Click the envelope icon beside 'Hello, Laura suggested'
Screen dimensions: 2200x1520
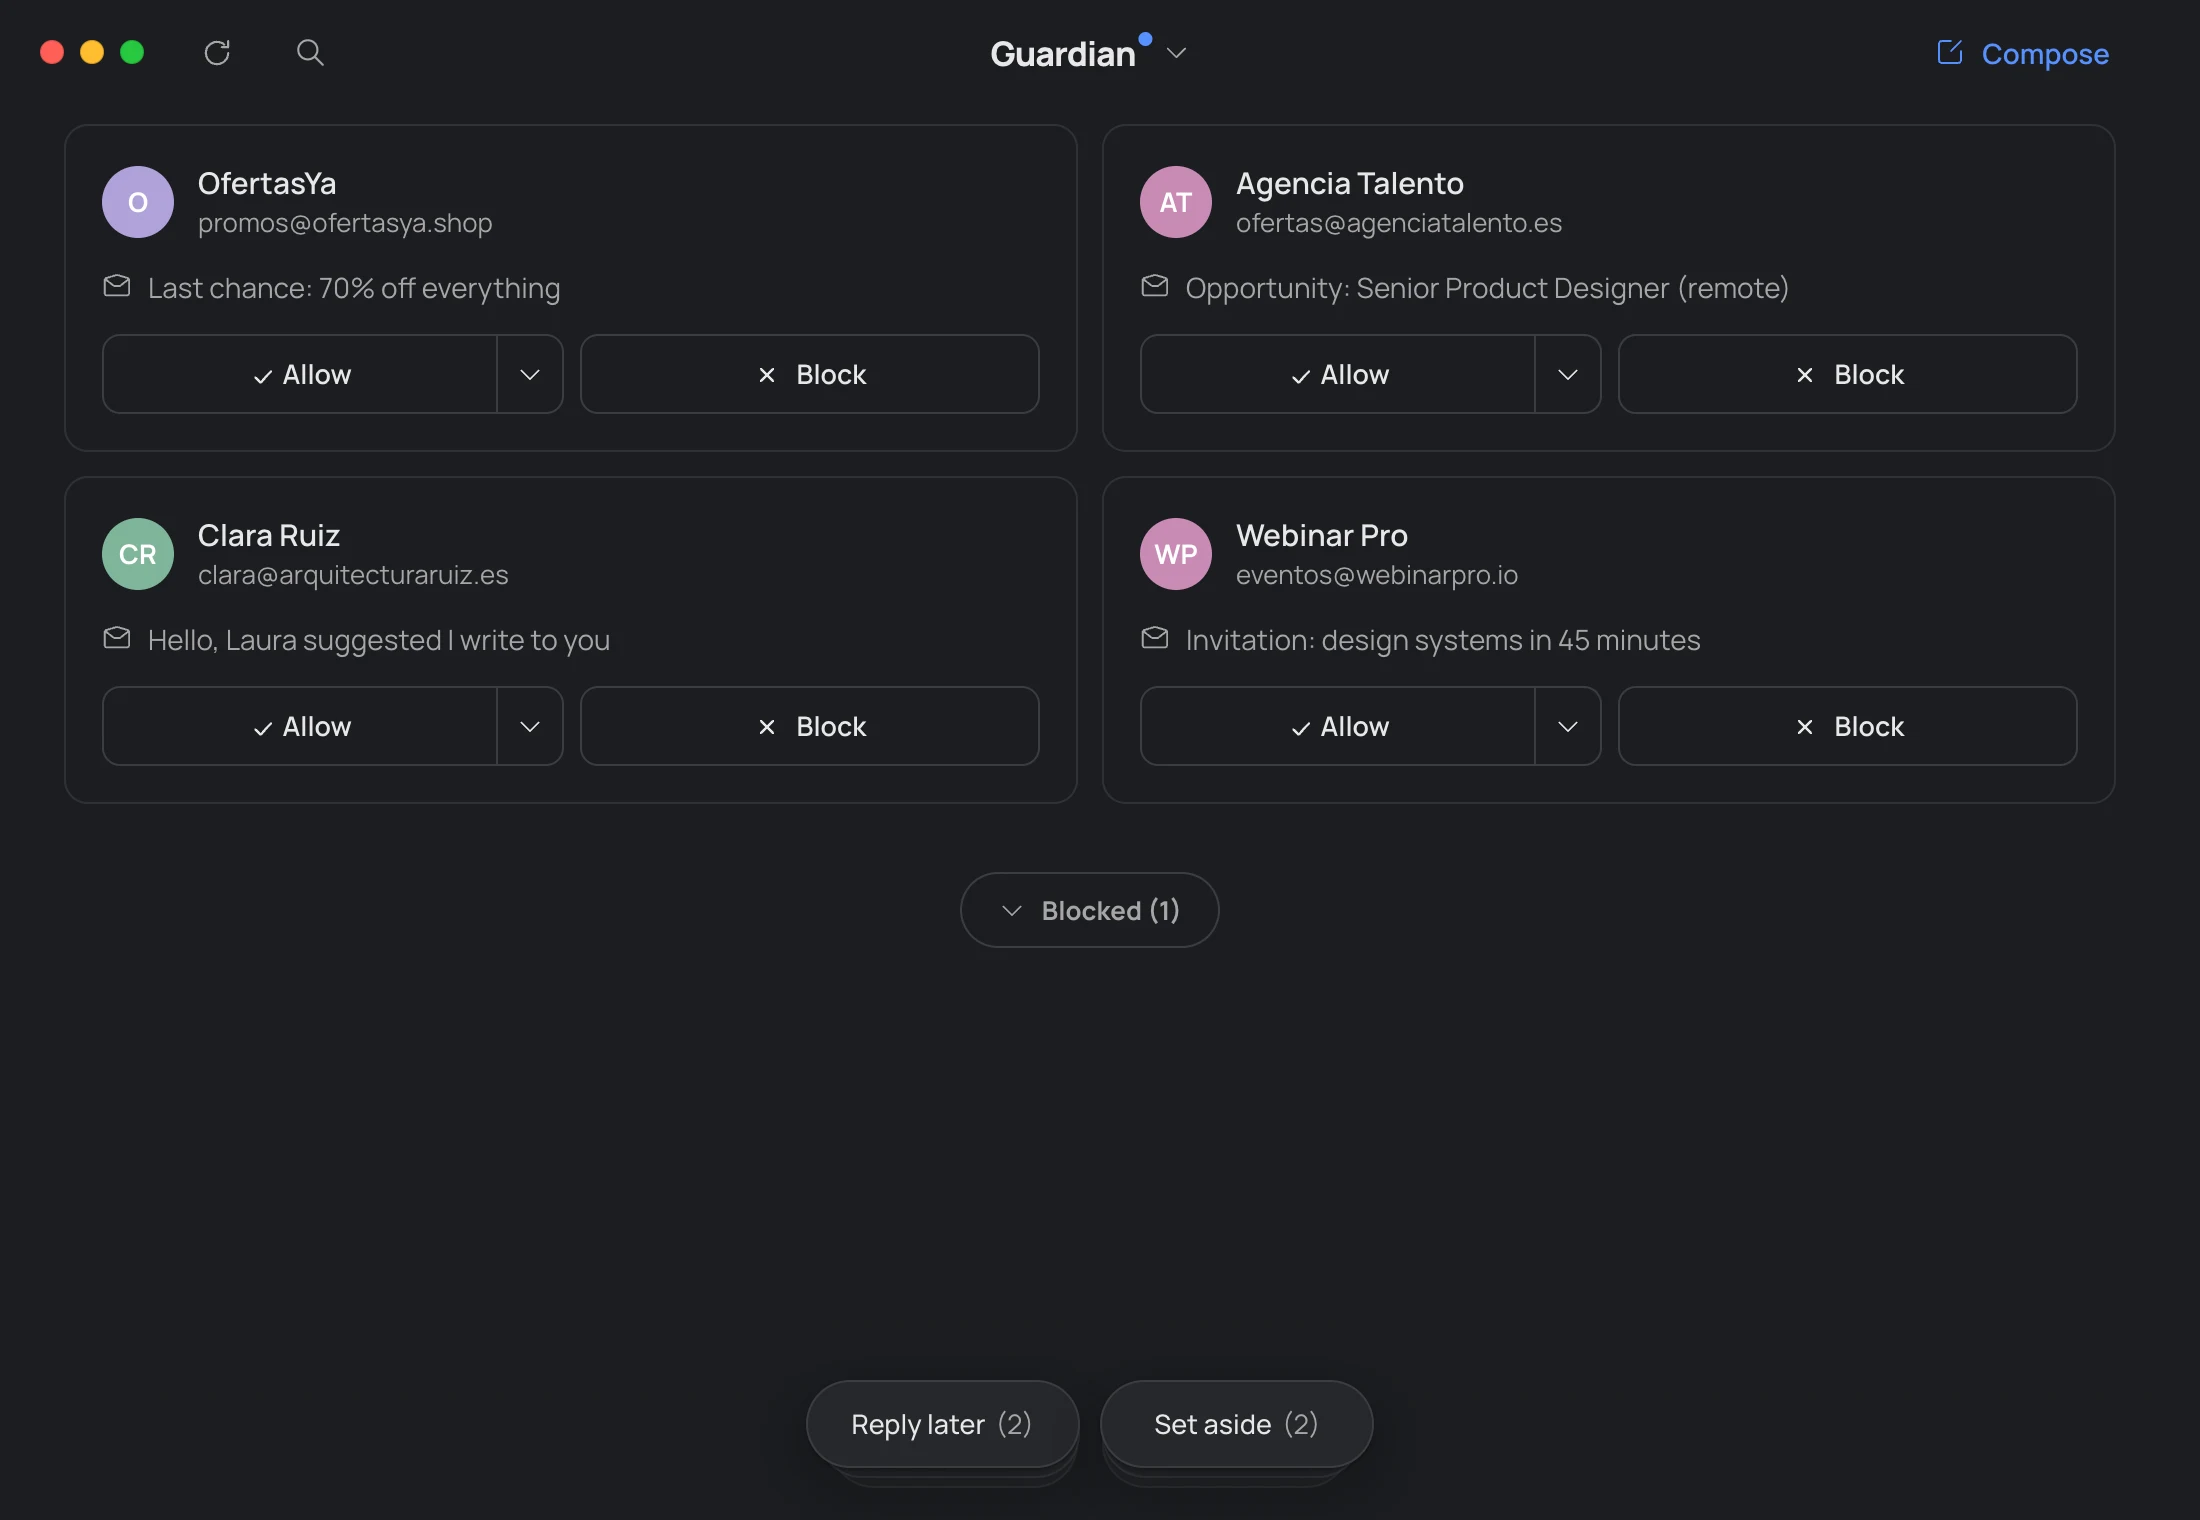[x=117, y=639]
